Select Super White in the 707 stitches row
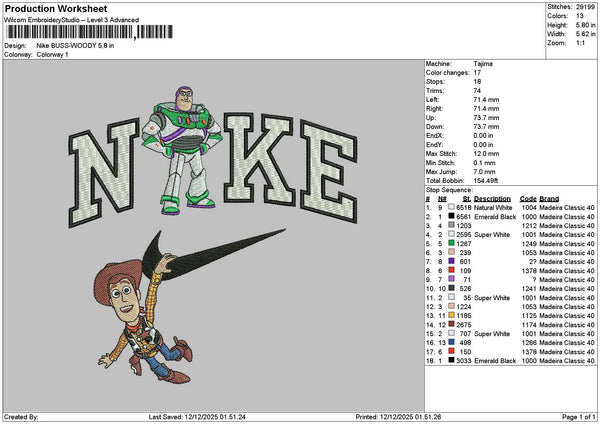Screen dimensions: 600x424 [492, 334]
